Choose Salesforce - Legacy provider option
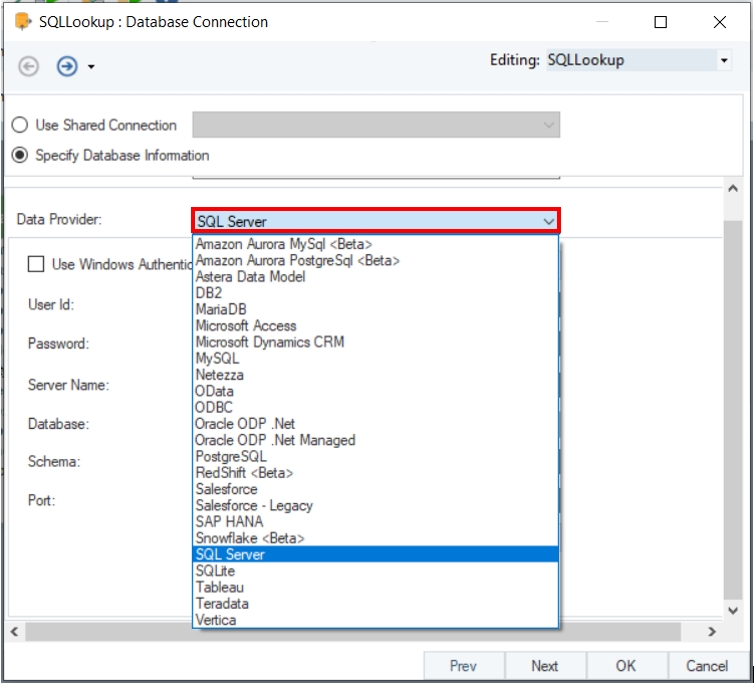Image resolution: width=754 pixels, height=687 pixels. click(376, 506)
